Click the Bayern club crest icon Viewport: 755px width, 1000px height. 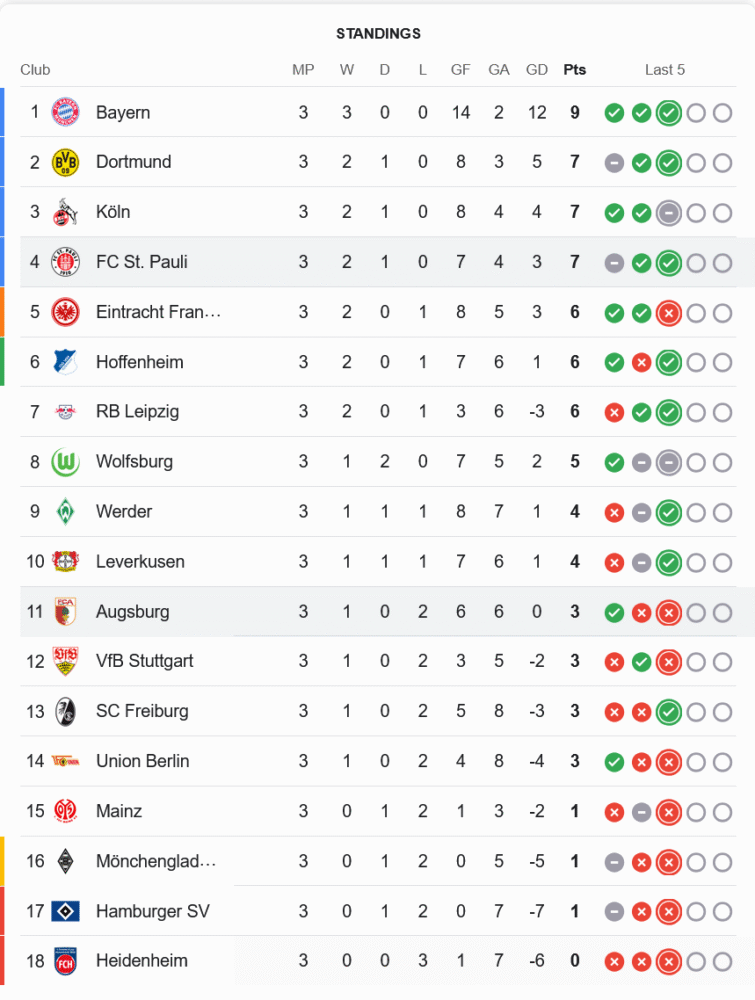pos(65,112)
